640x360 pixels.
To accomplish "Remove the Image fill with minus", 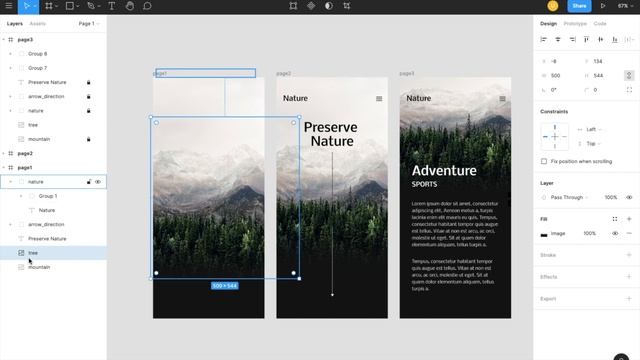I will tap(629, 233).
